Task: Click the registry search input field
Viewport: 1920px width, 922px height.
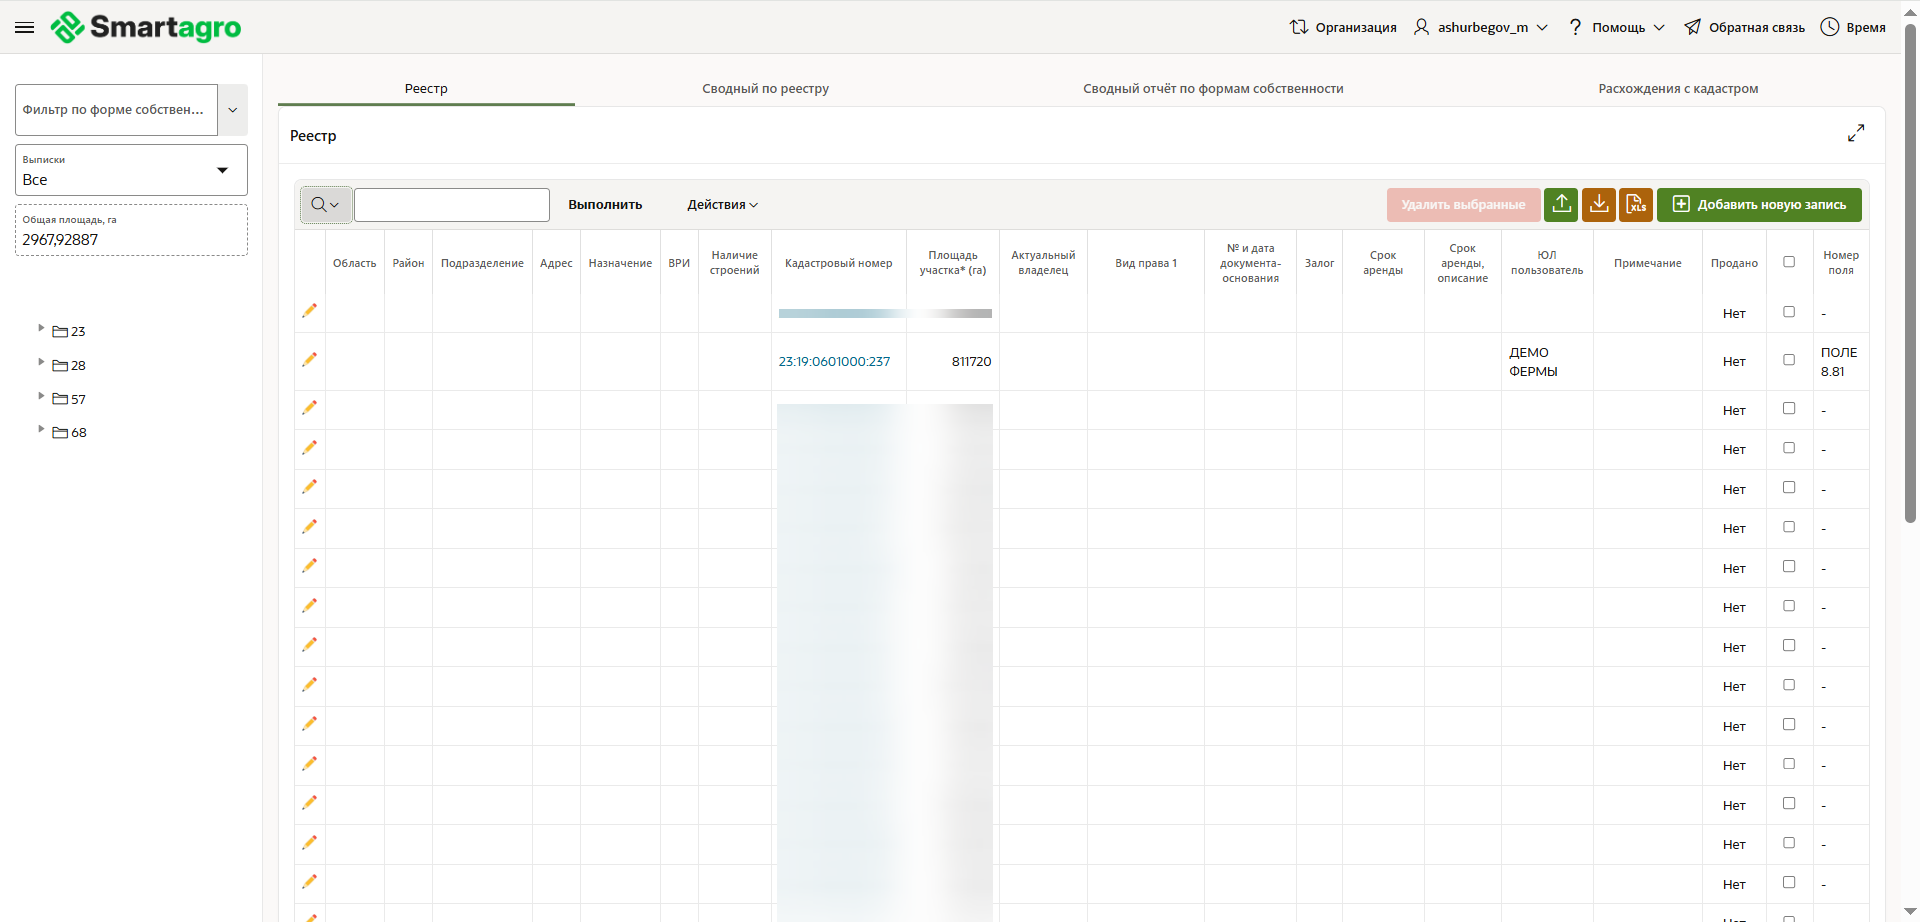Action: tap(452, 205)
